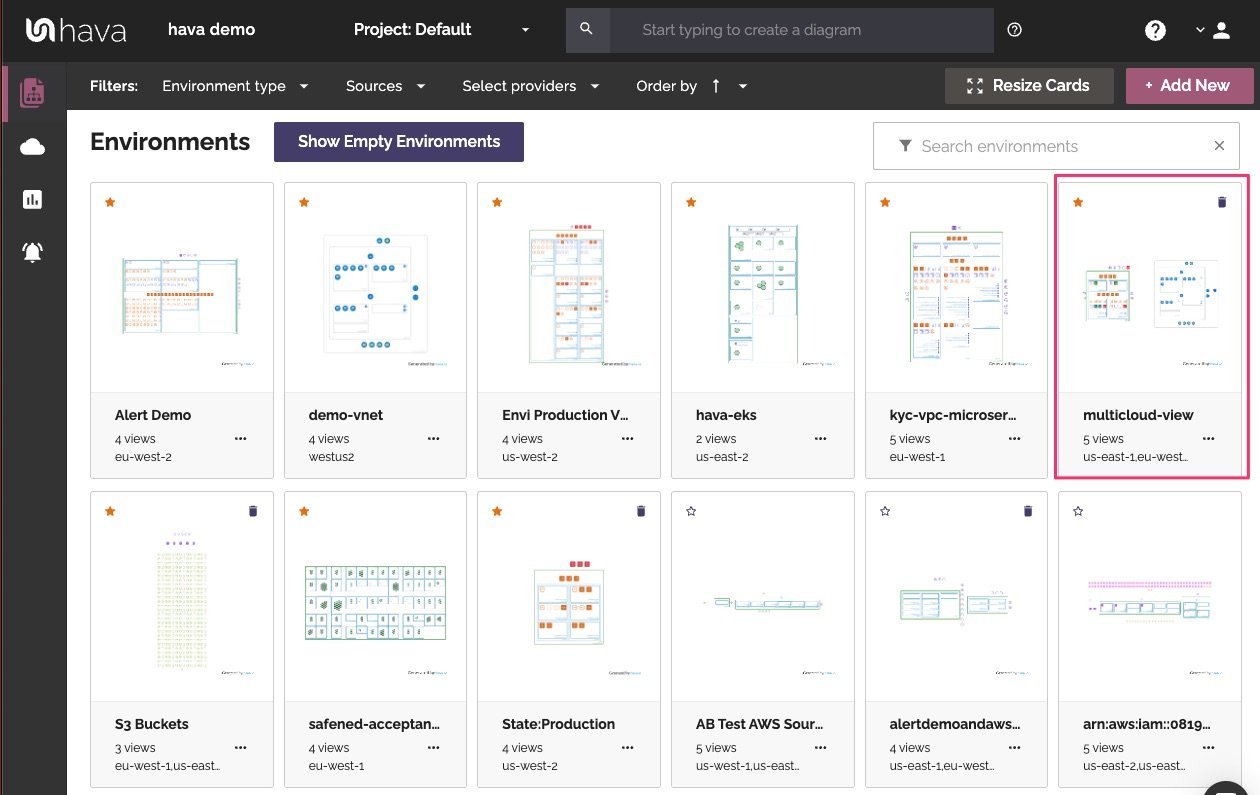Select the cloud sources icon in left sidebar

tap(32, 146)
